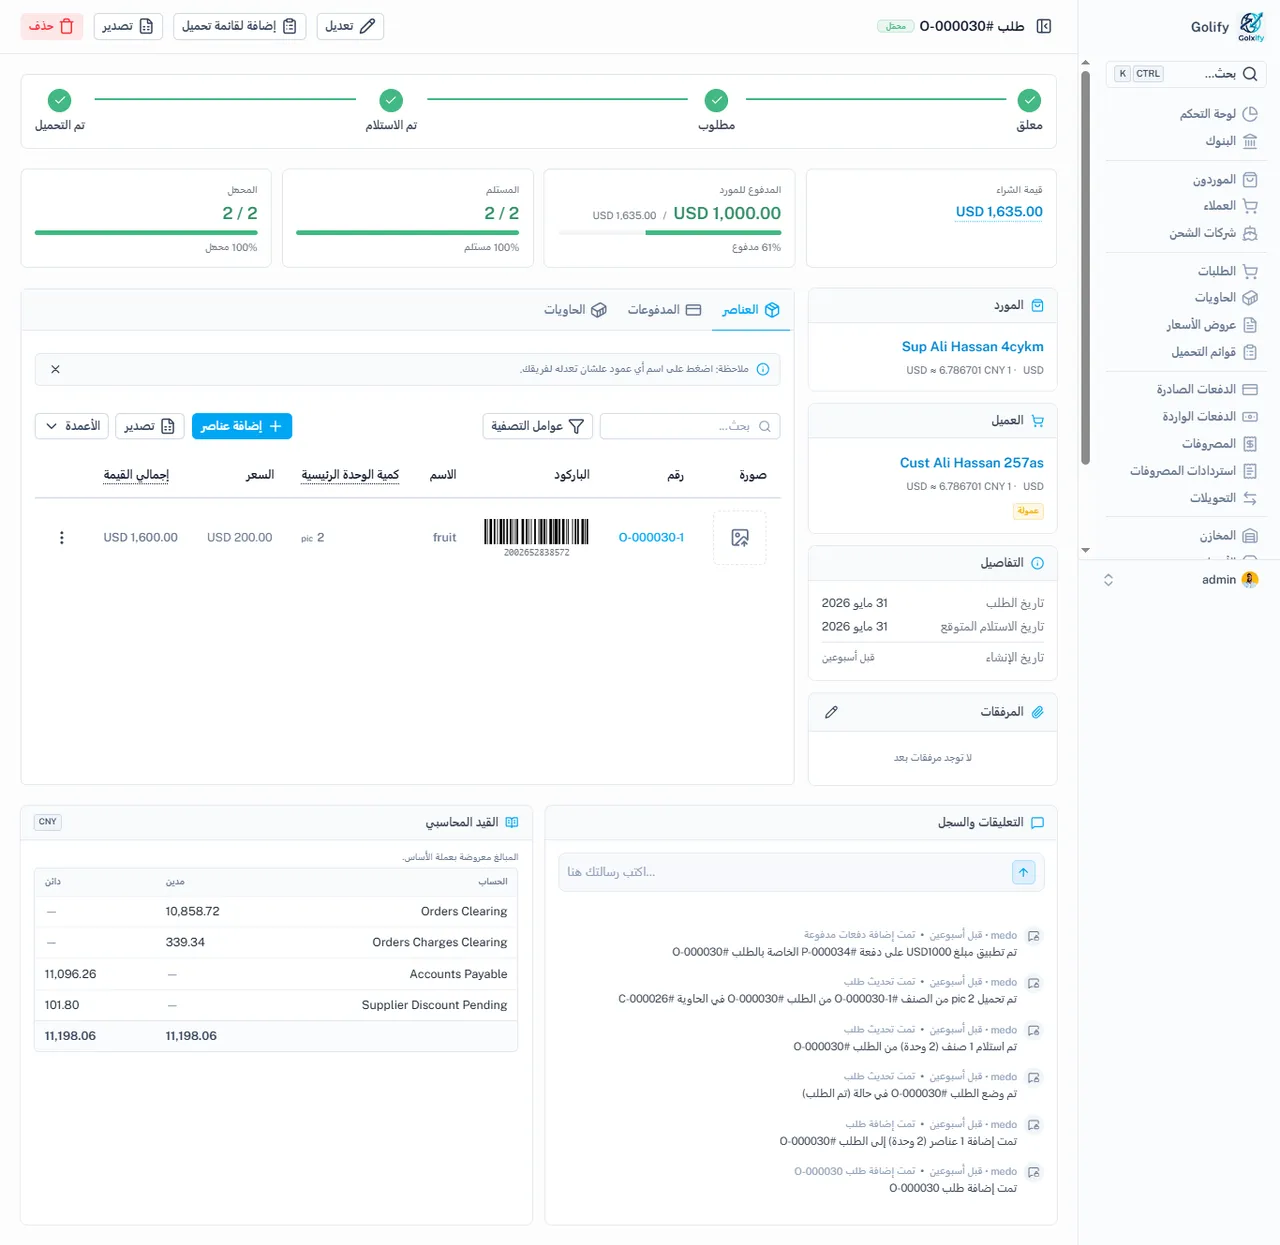Switch to المدفوعات payments tab
1280x1245 pixels.
pos(665,310)
